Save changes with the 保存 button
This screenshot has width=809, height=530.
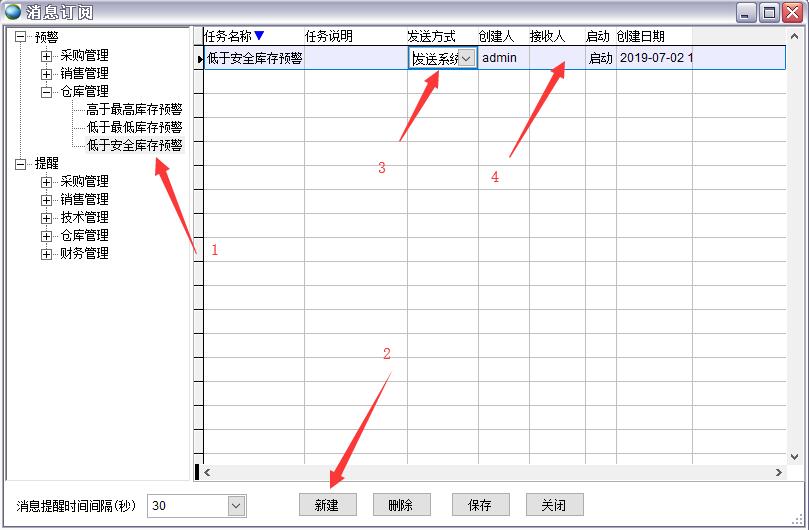coord(480,505)
